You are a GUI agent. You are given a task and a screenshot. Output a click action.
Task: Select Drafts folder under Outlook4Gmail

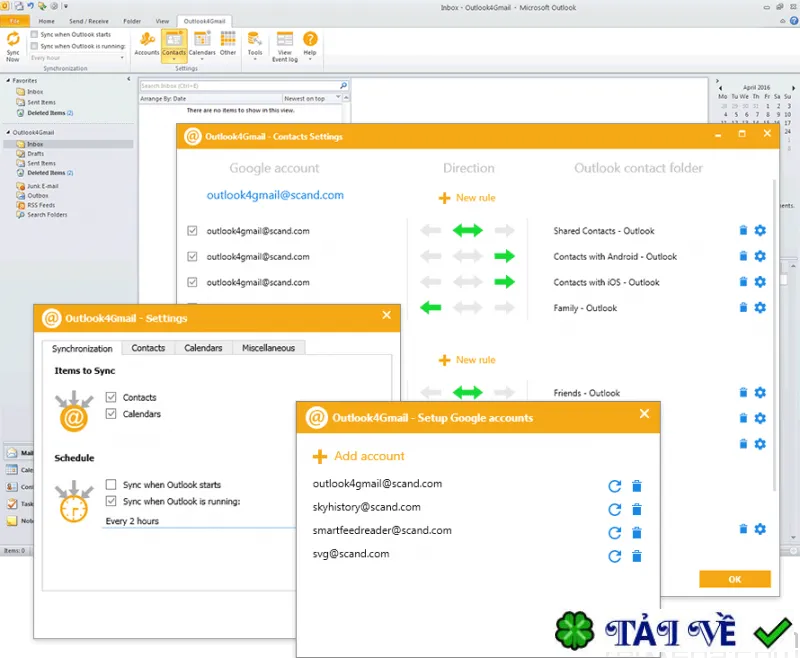[x=36, y=154]
